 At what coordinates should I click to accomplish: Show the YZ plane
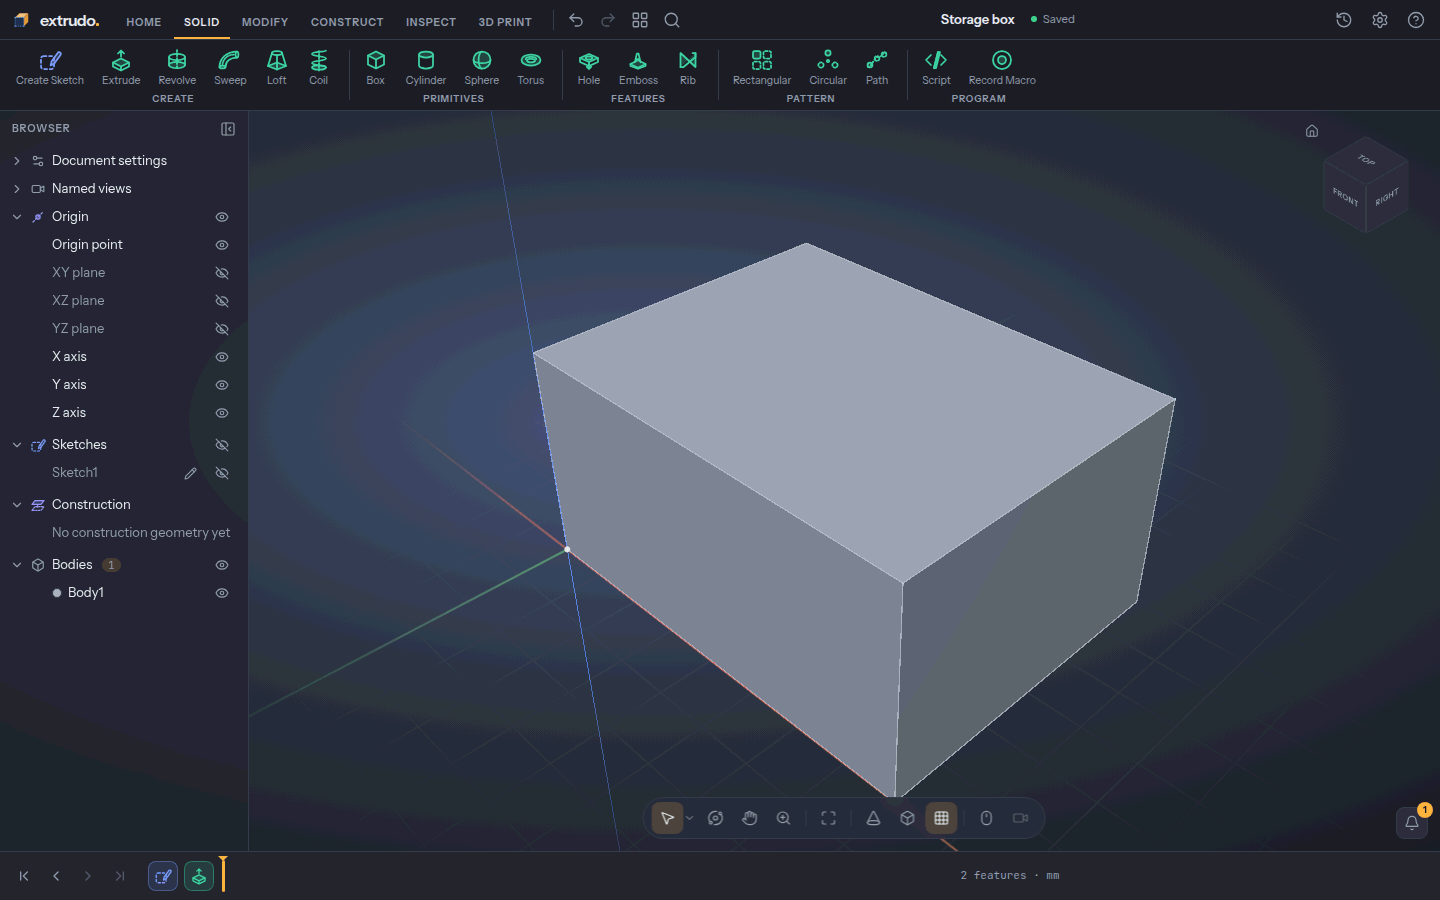[222, 329]
